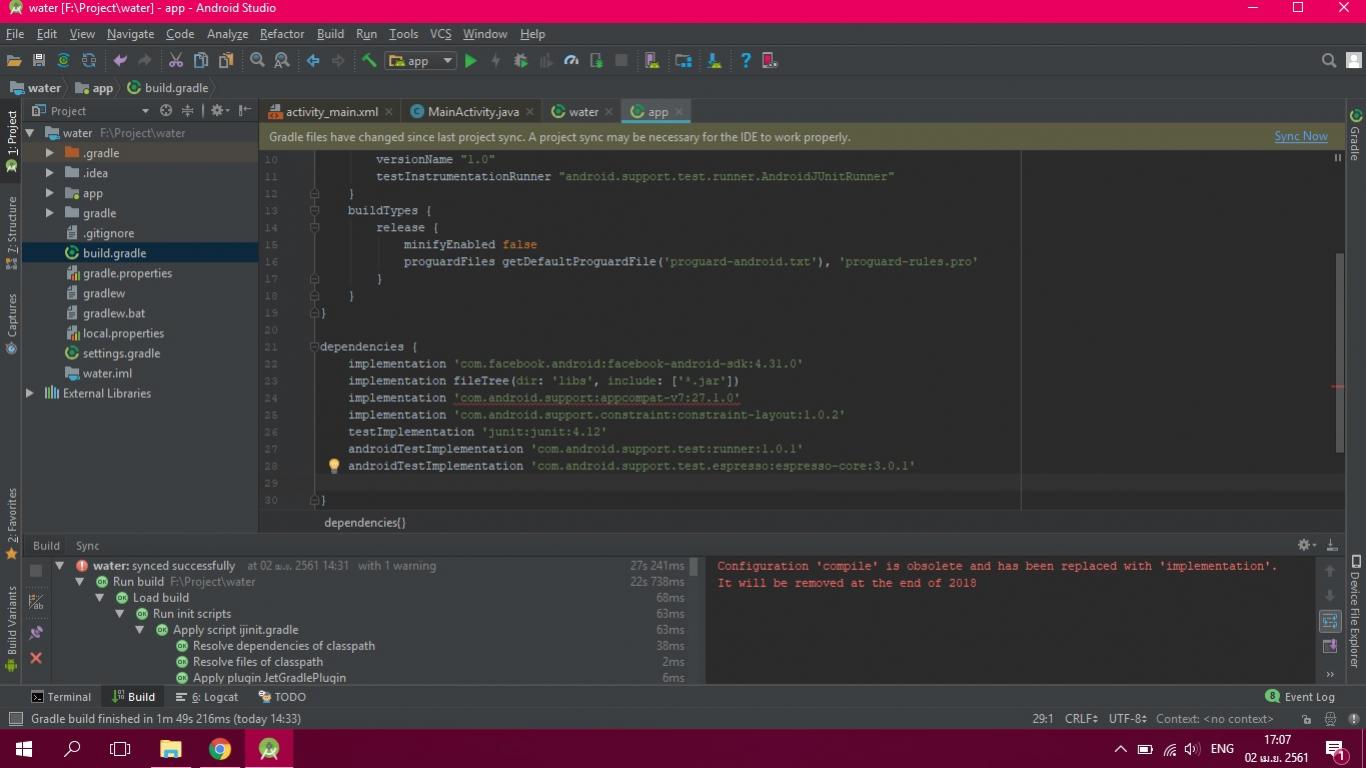Viewport: 1366px width, 768px height.
Task: Open the 6: Logcat tool window button
Action: [207, 697]
